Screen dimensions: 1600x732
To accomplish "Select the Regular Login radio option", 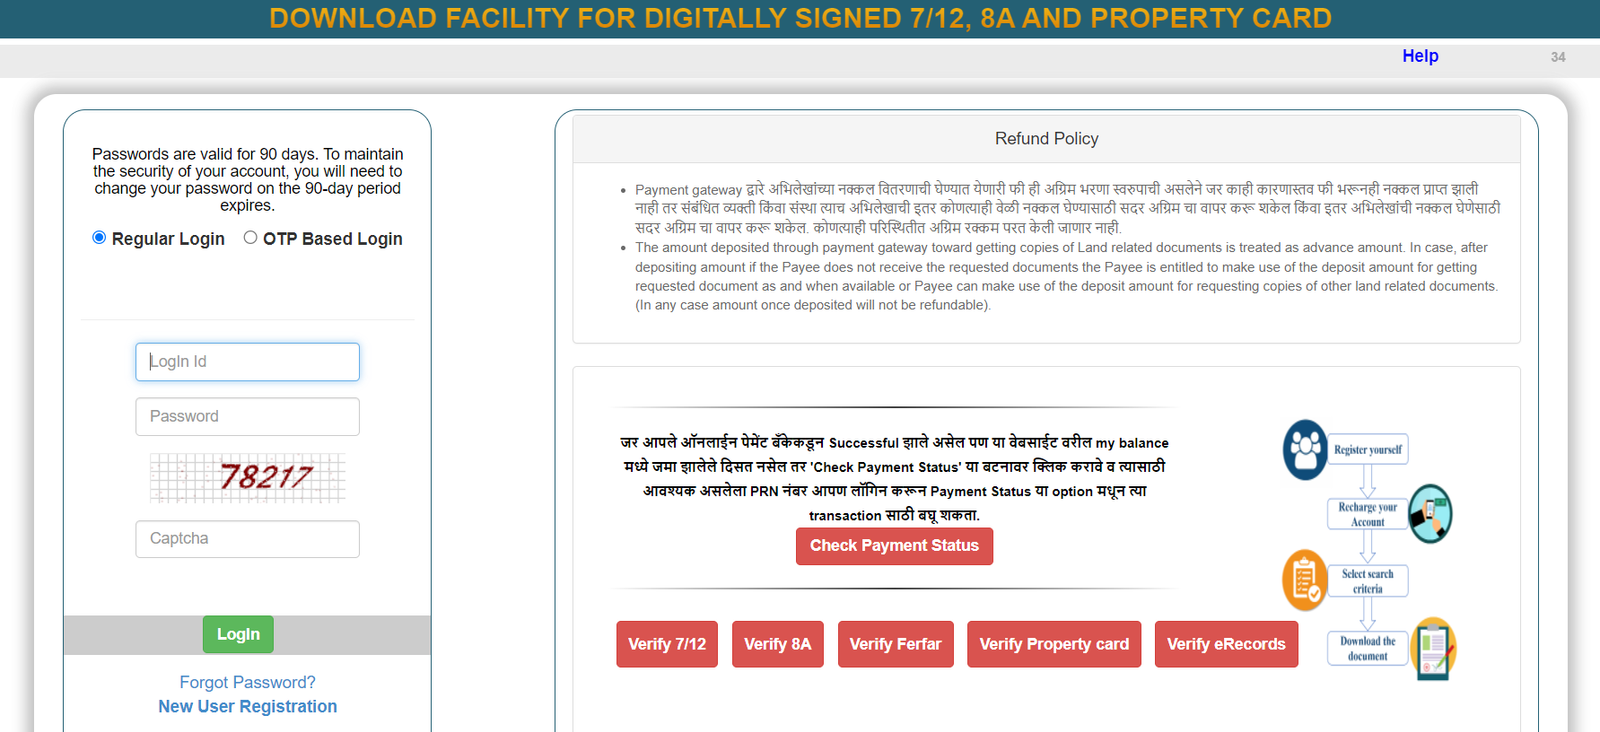I will (x=99, y=238).
